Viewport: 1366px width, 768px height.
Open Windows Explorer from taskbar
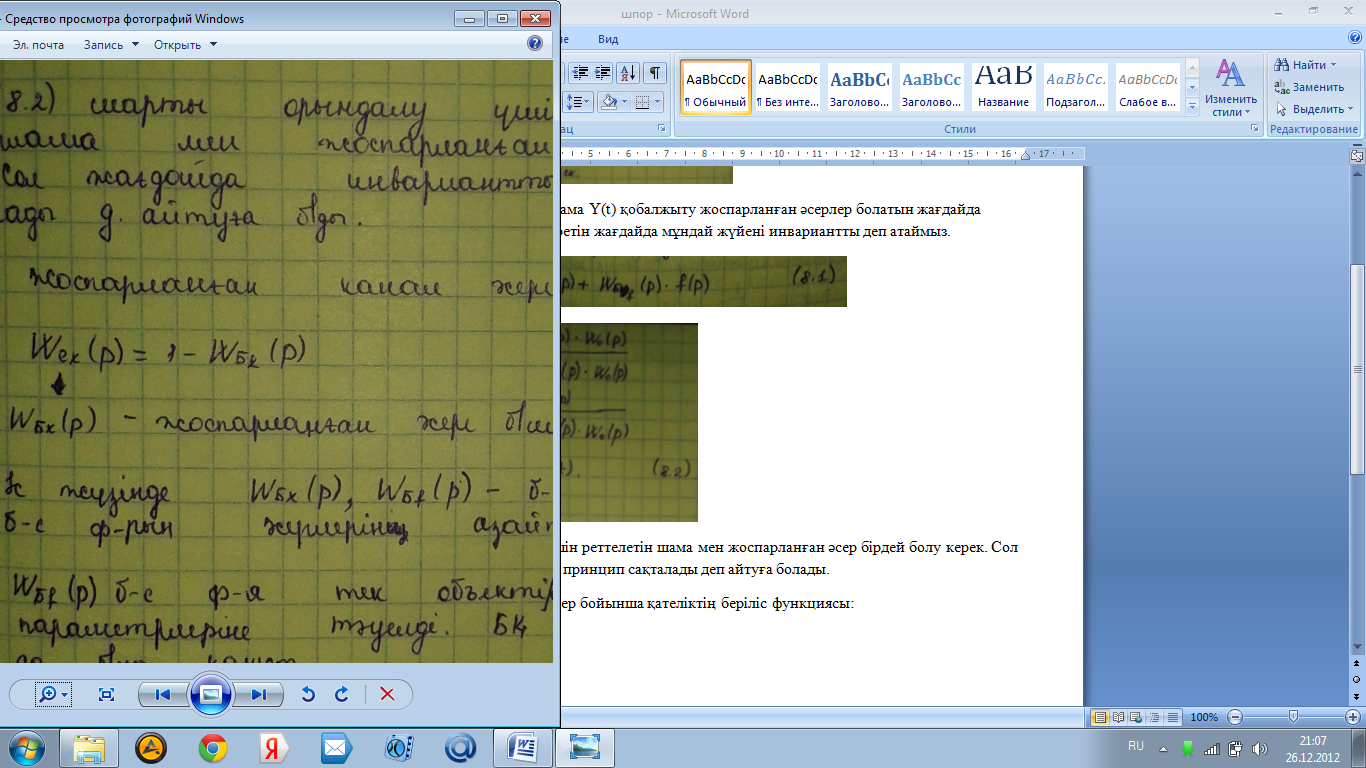tap(89, 748)
